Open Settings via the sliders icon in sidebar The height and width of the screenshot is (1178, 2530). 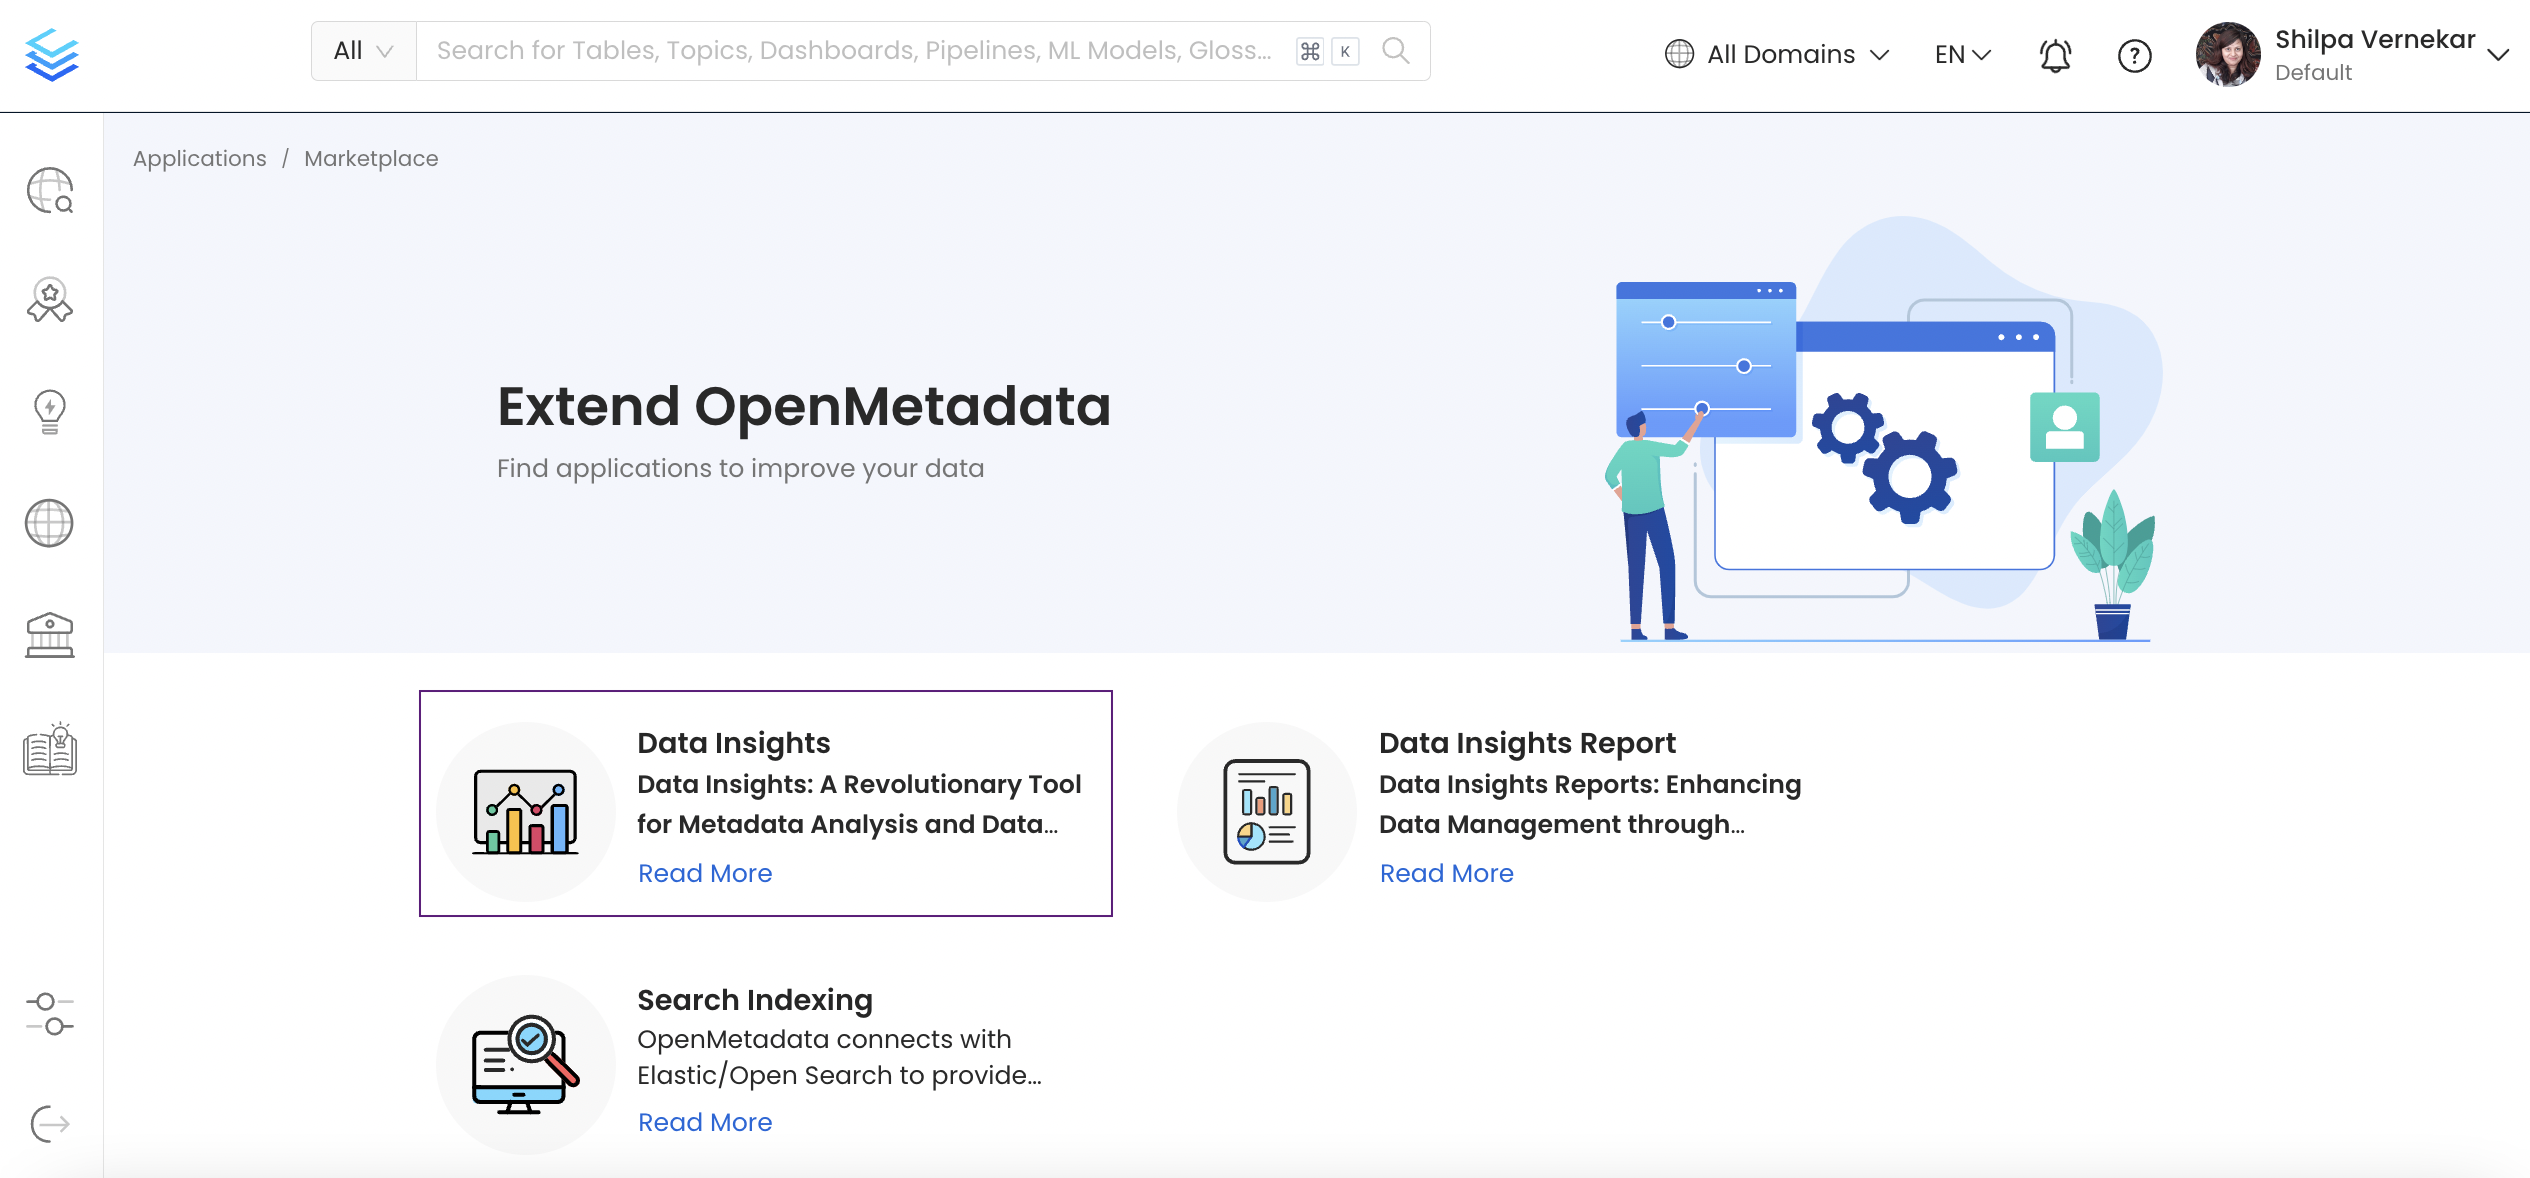[x=49, y=1015]
